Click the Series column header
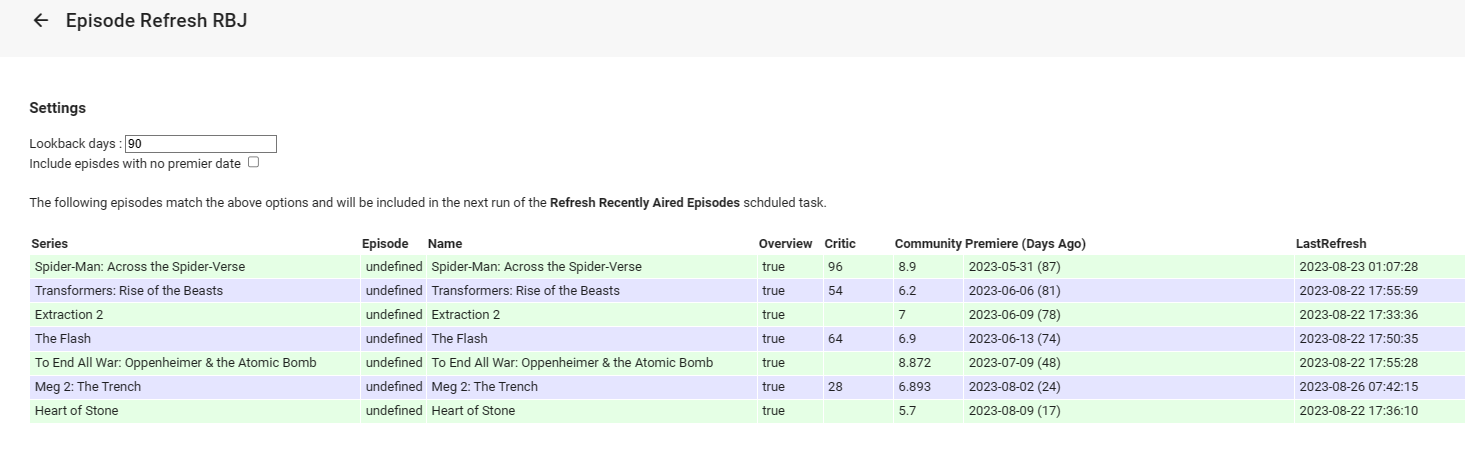1465x451 pixels. 50,244
